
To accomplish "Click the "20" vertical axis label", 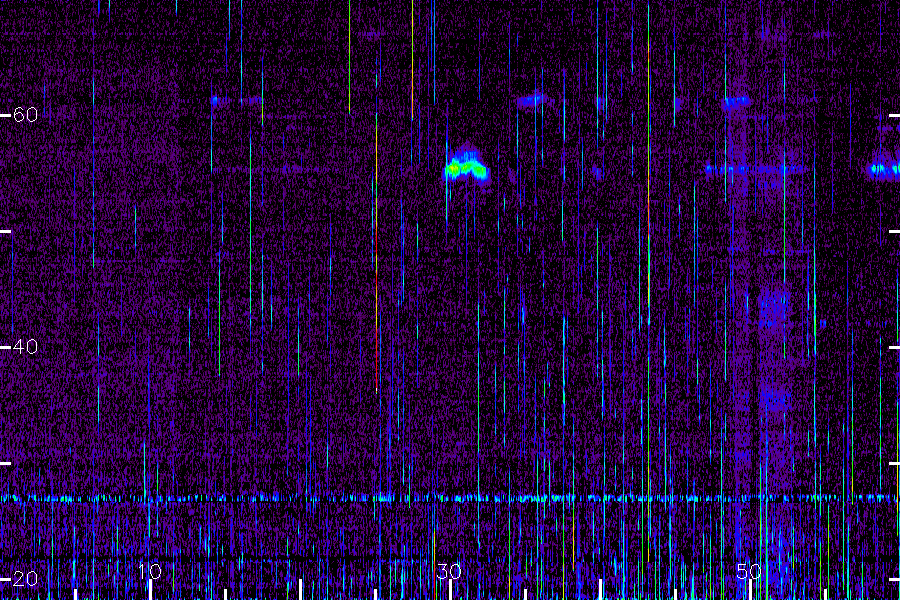I will coord(25,579).
